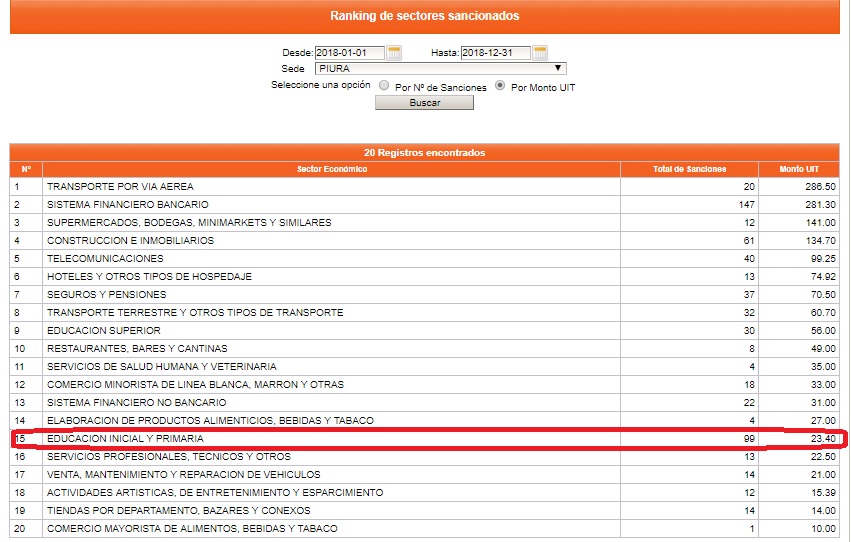Click the Nº column header
This screenshot has width=851, height=542.
26,169
